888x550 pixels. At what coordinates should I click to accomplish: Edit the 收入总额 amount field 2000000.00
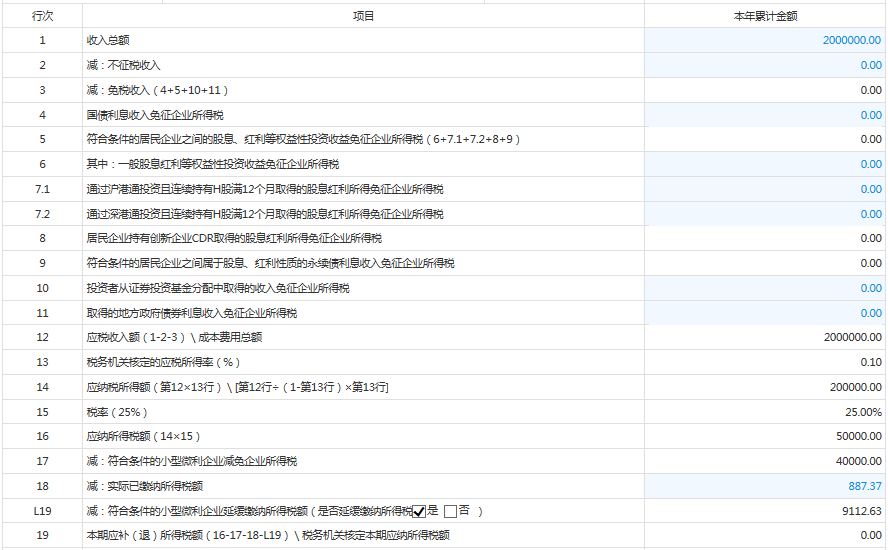(765, 40)
